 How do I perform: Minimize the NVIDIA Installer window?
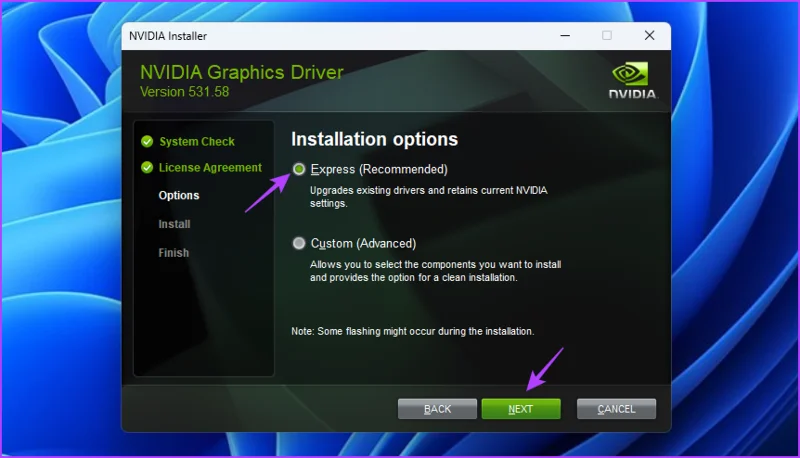coord(565,36)
